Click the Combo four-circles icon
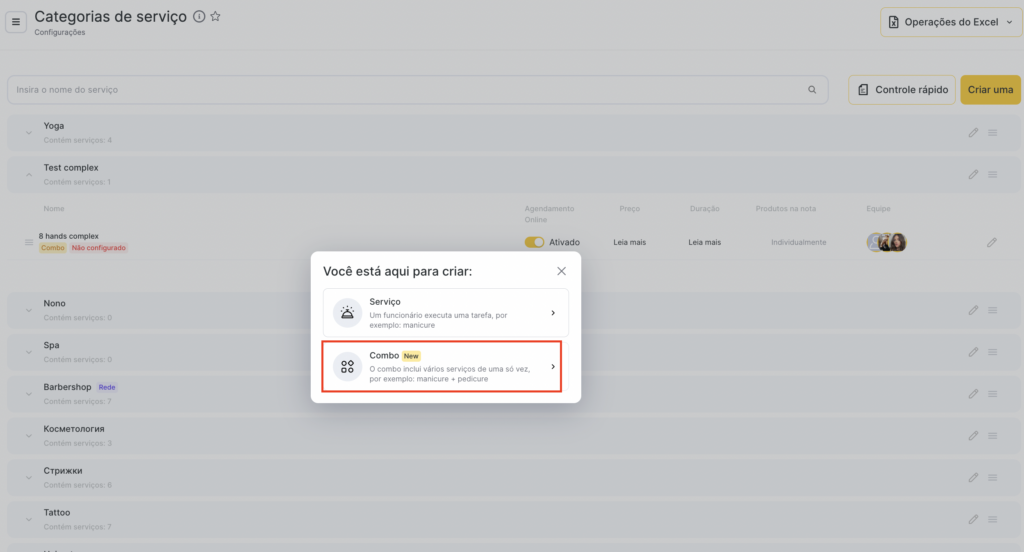 347,366
